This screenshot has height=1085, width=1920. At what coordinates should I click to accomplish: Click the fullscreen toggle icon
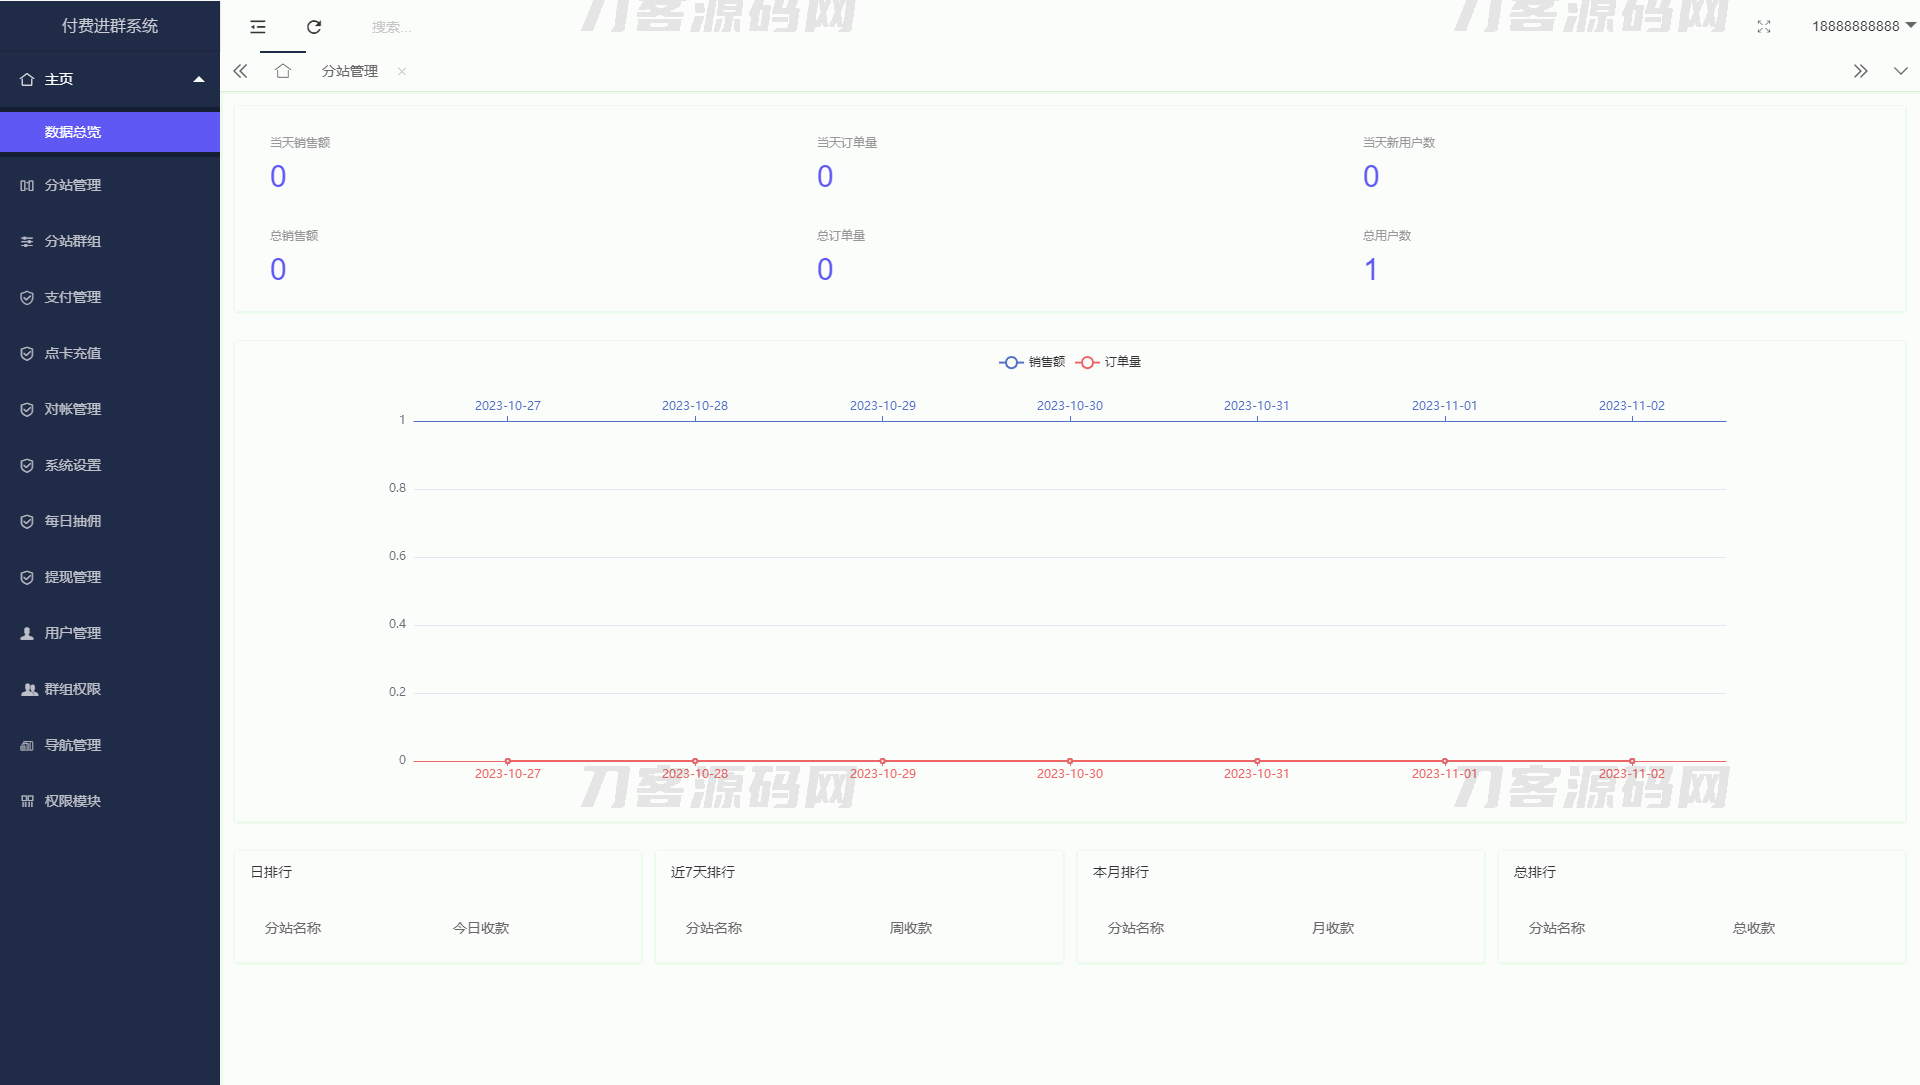coord(1764,27)
